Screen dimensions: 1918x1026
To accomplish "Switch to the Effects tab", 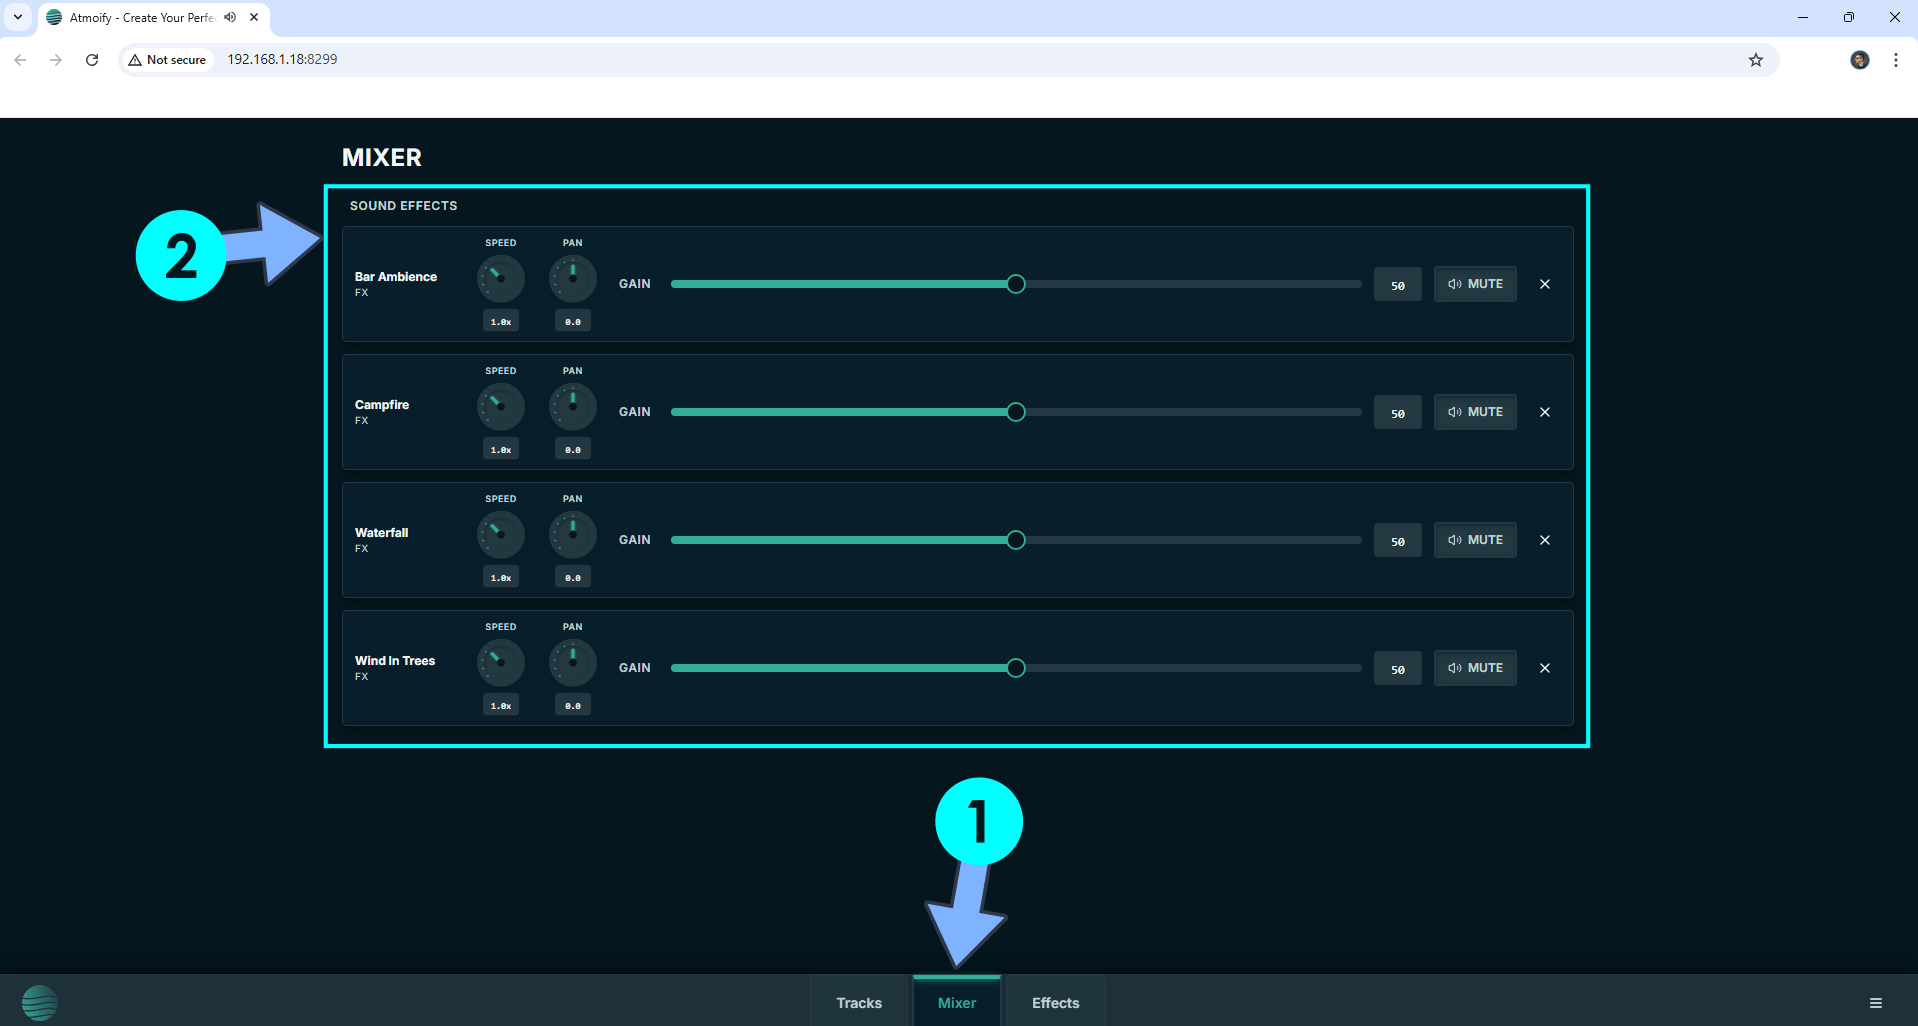I will (x=1054, y=1002).
